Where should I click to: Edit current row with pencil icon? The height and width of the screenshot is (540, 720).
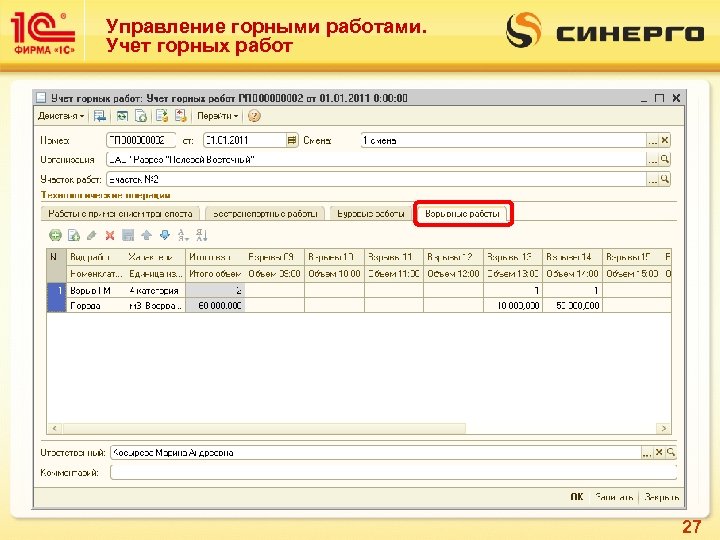tap(91, 236)
